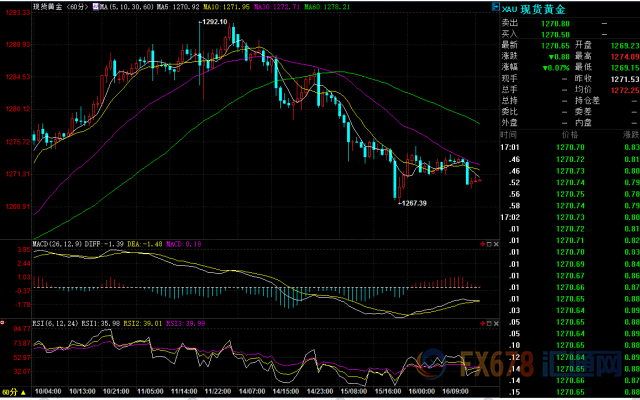Click the 时间 column header in tick list
640x400 pixels.
(x=509, y=133)
